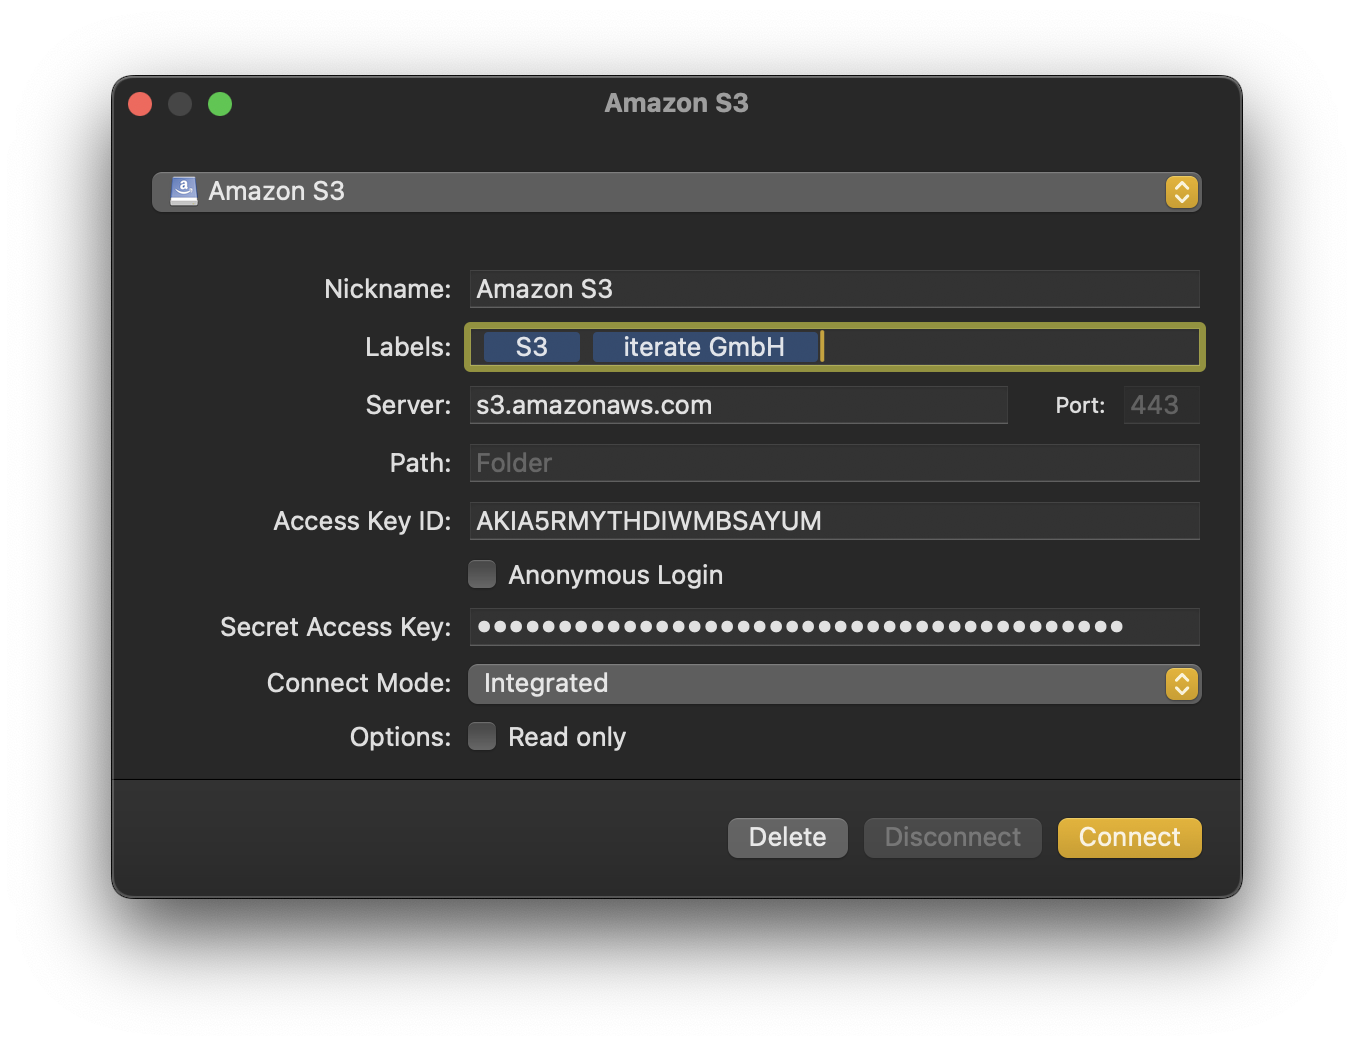Click the Secret Access Key: label
This screenshot has height=1046, width=1354.
coord(335,627)
